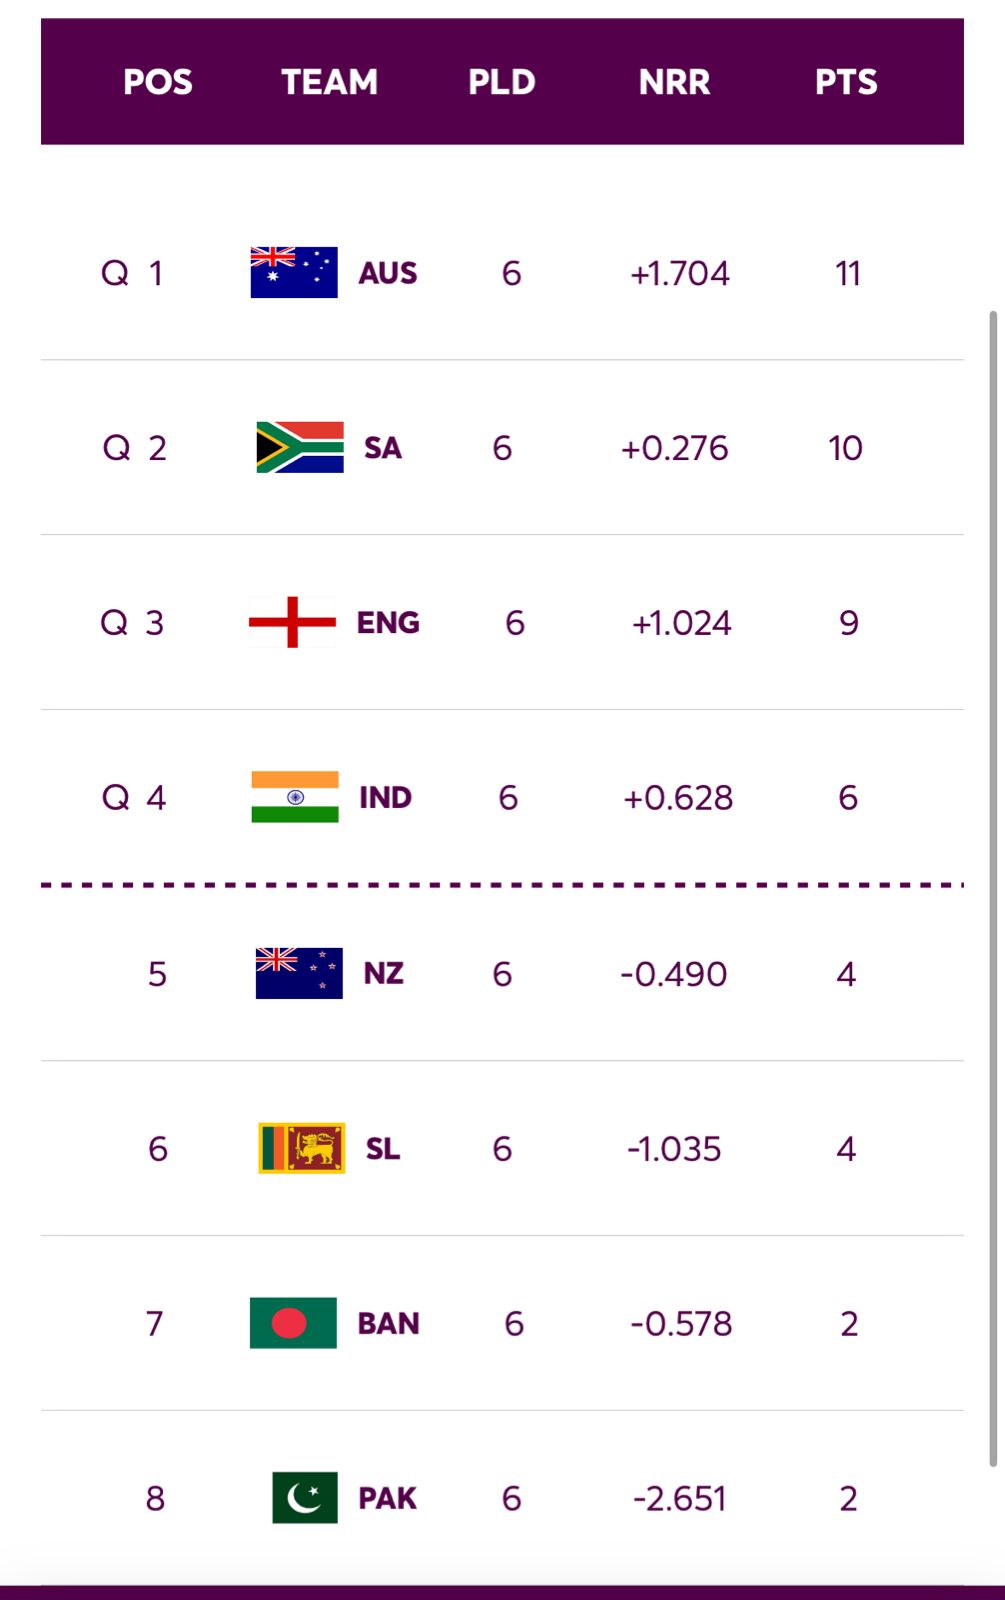
Task: Click the Bangladesh flag icon
Action: 292,1323
